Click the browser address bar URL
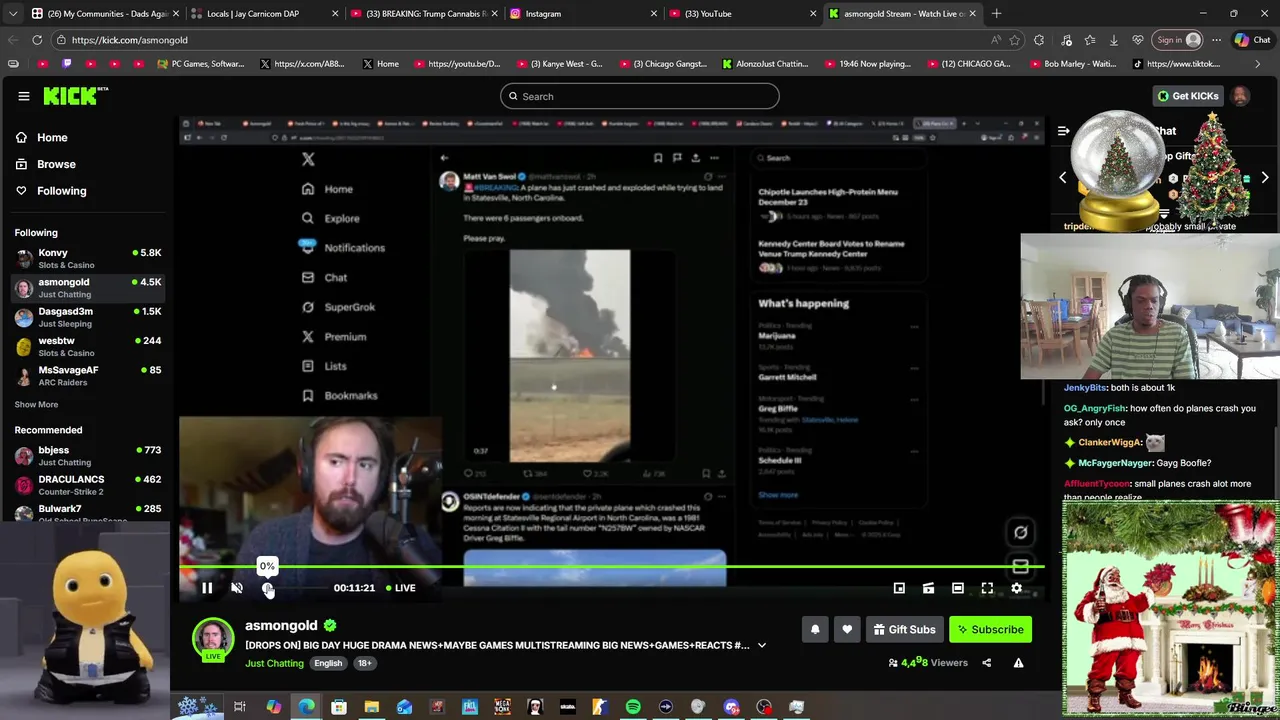Screen dimensions: 1280x720 130,40
